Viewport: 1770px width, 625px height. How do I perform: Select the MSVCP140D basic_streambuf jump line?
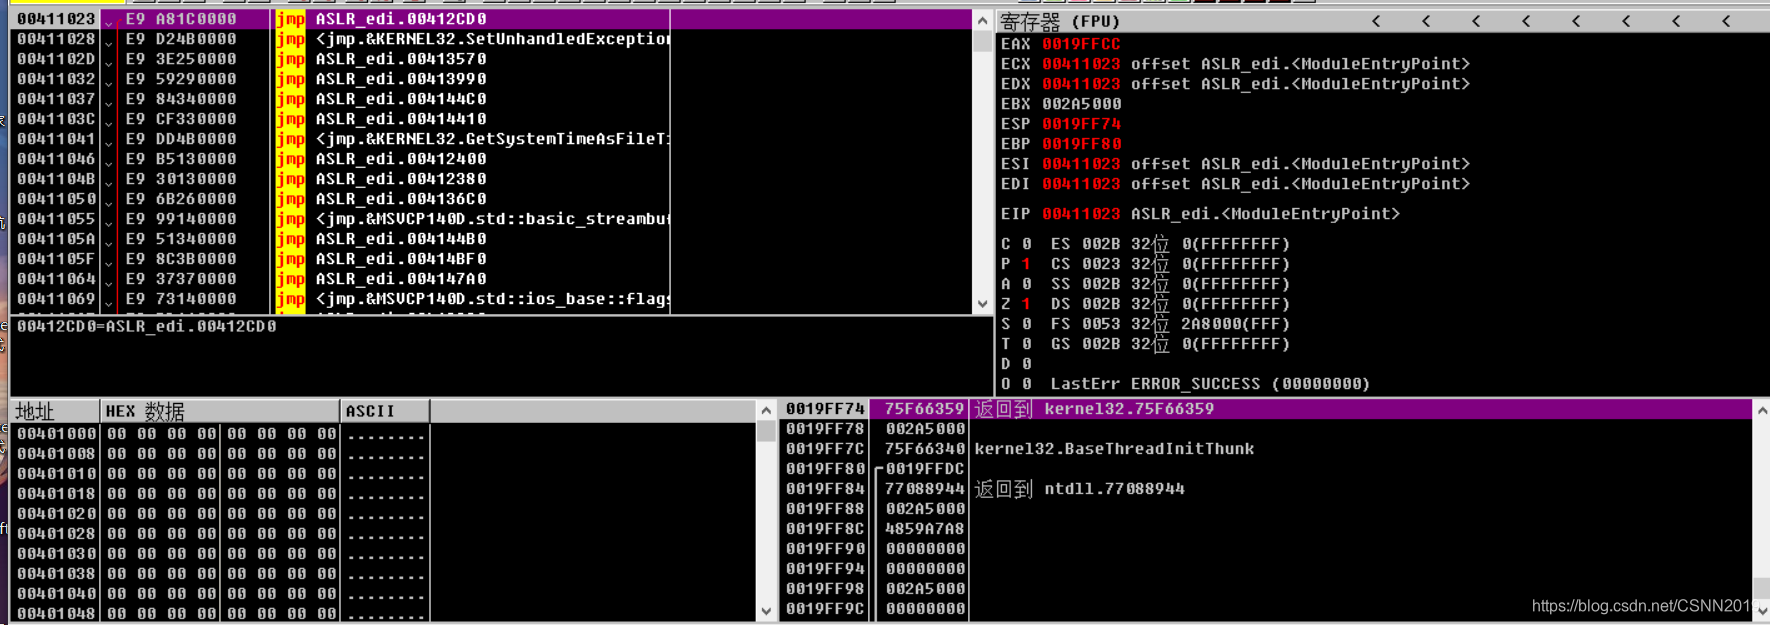point(473,219)
